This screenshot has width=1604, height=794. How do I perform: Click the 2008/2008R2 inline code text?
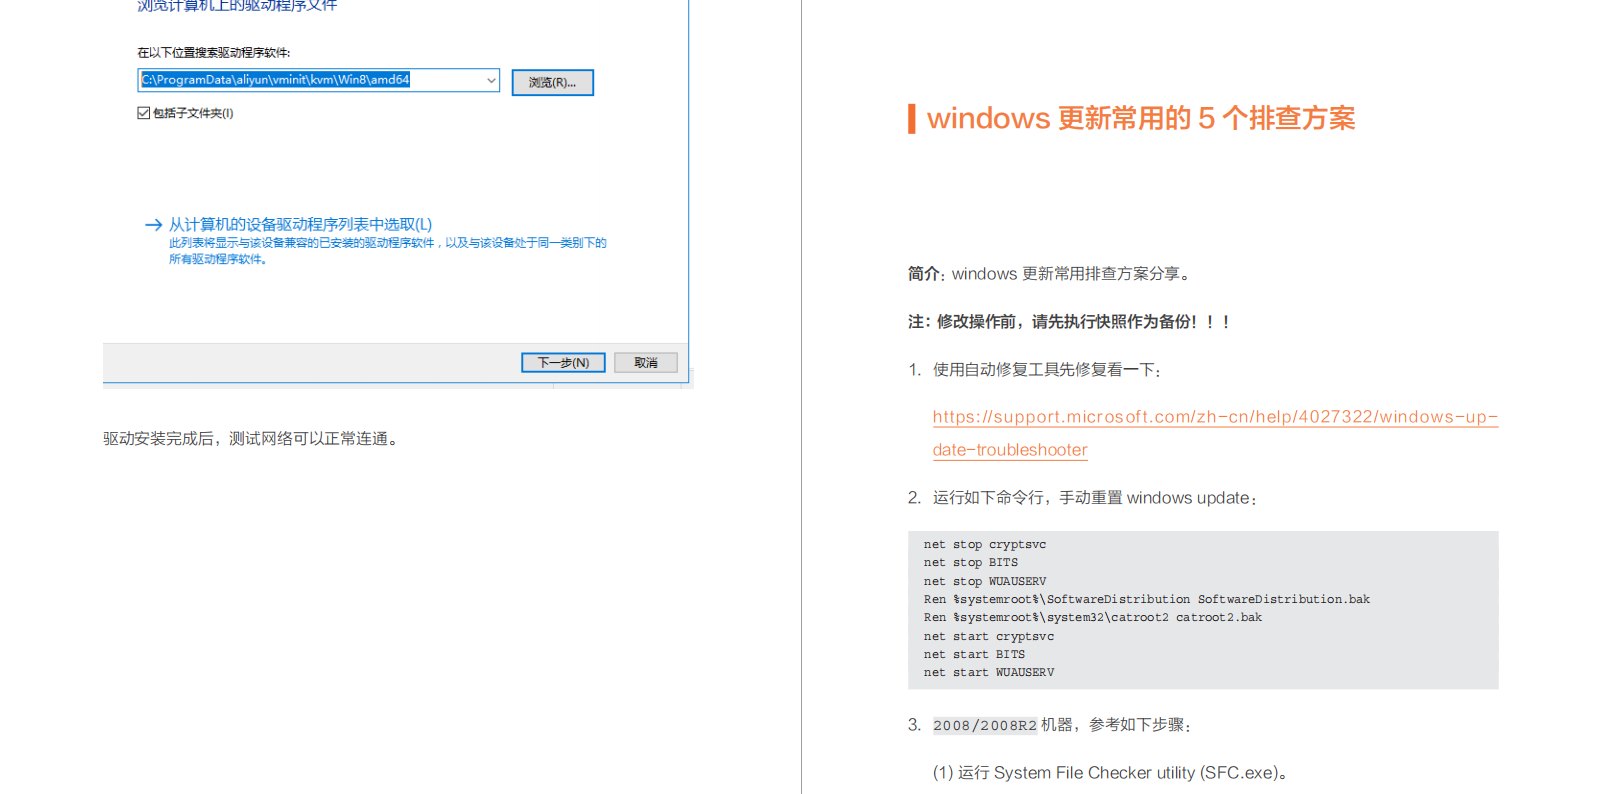coord(985,725)
